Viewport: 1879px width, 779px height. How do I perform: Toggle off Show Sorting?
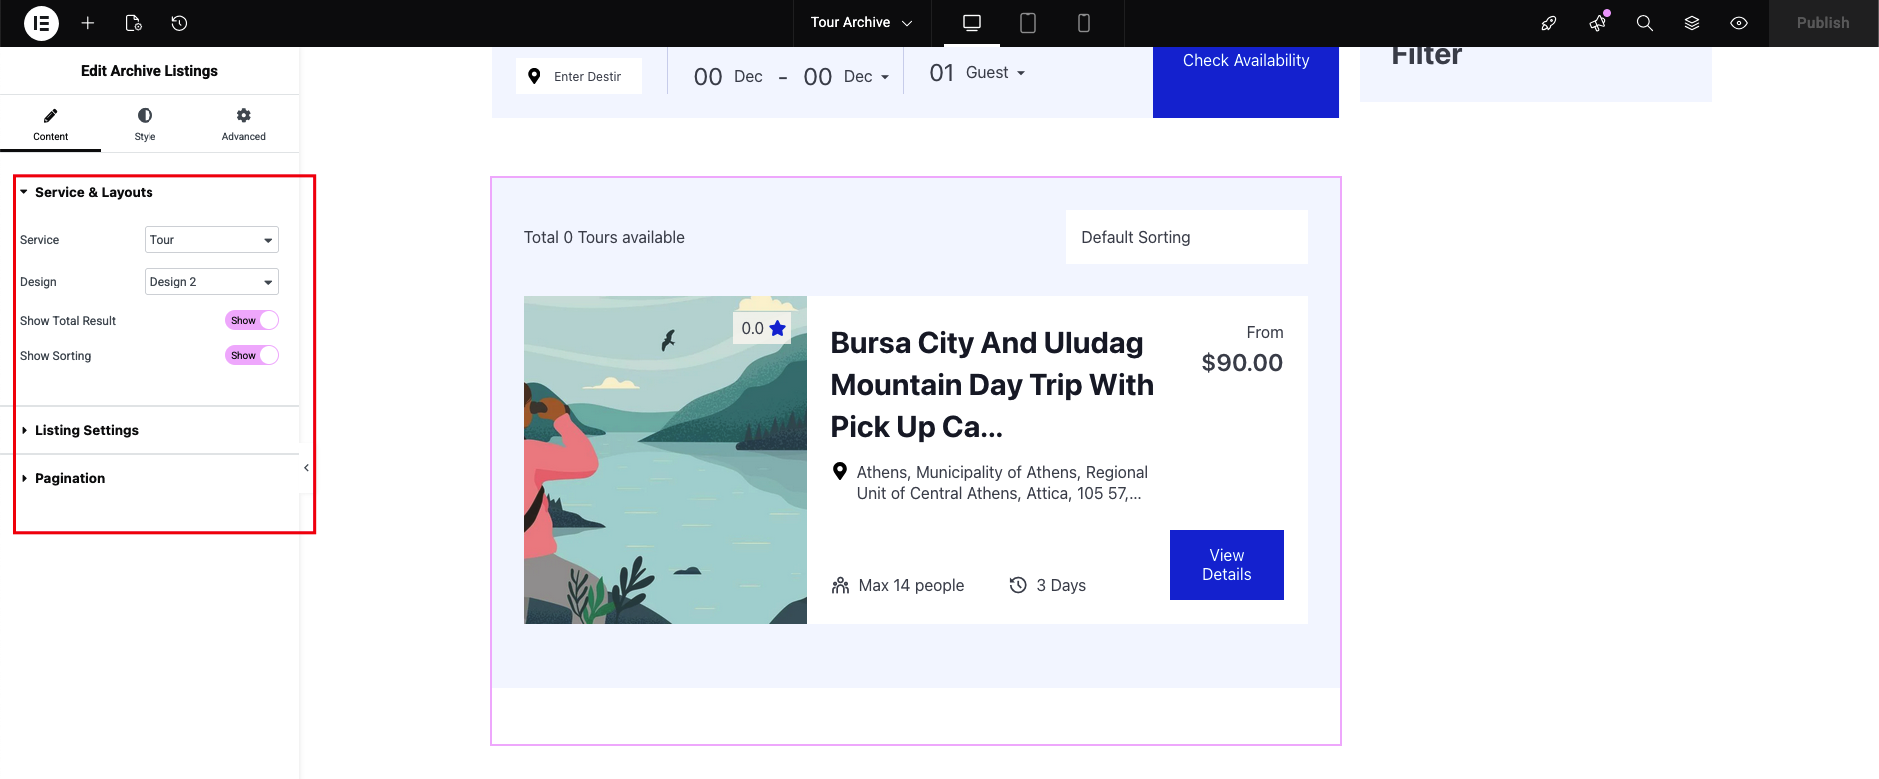[251, 354]
